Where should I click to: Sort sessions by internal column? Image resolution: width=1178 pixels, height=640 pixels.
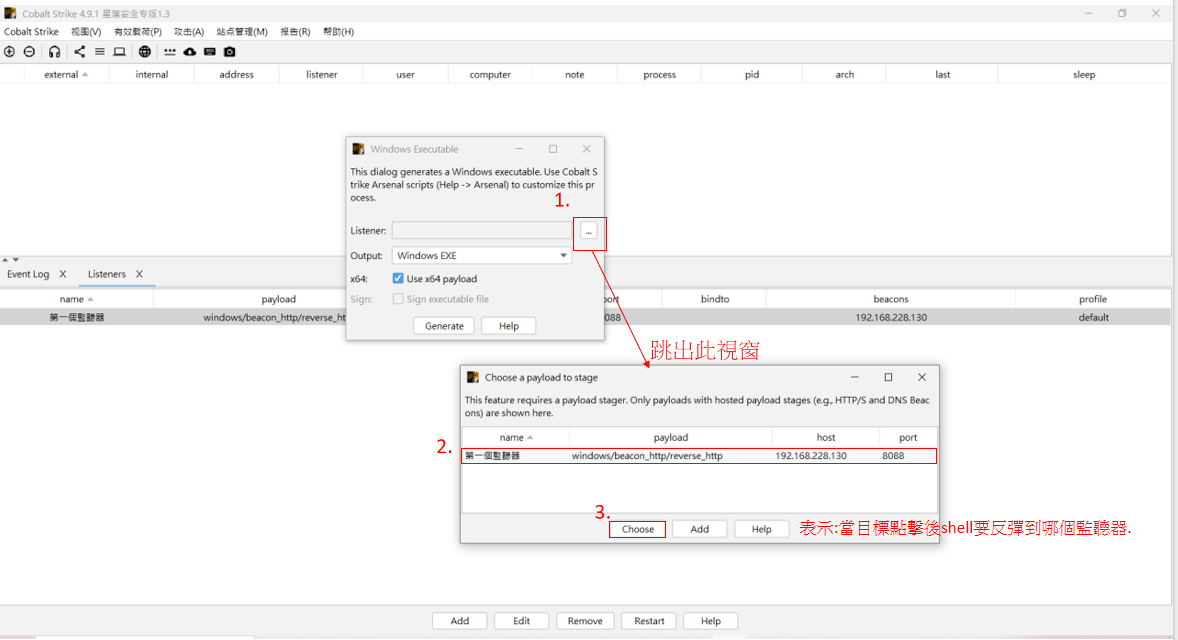(x=152, y=74)
